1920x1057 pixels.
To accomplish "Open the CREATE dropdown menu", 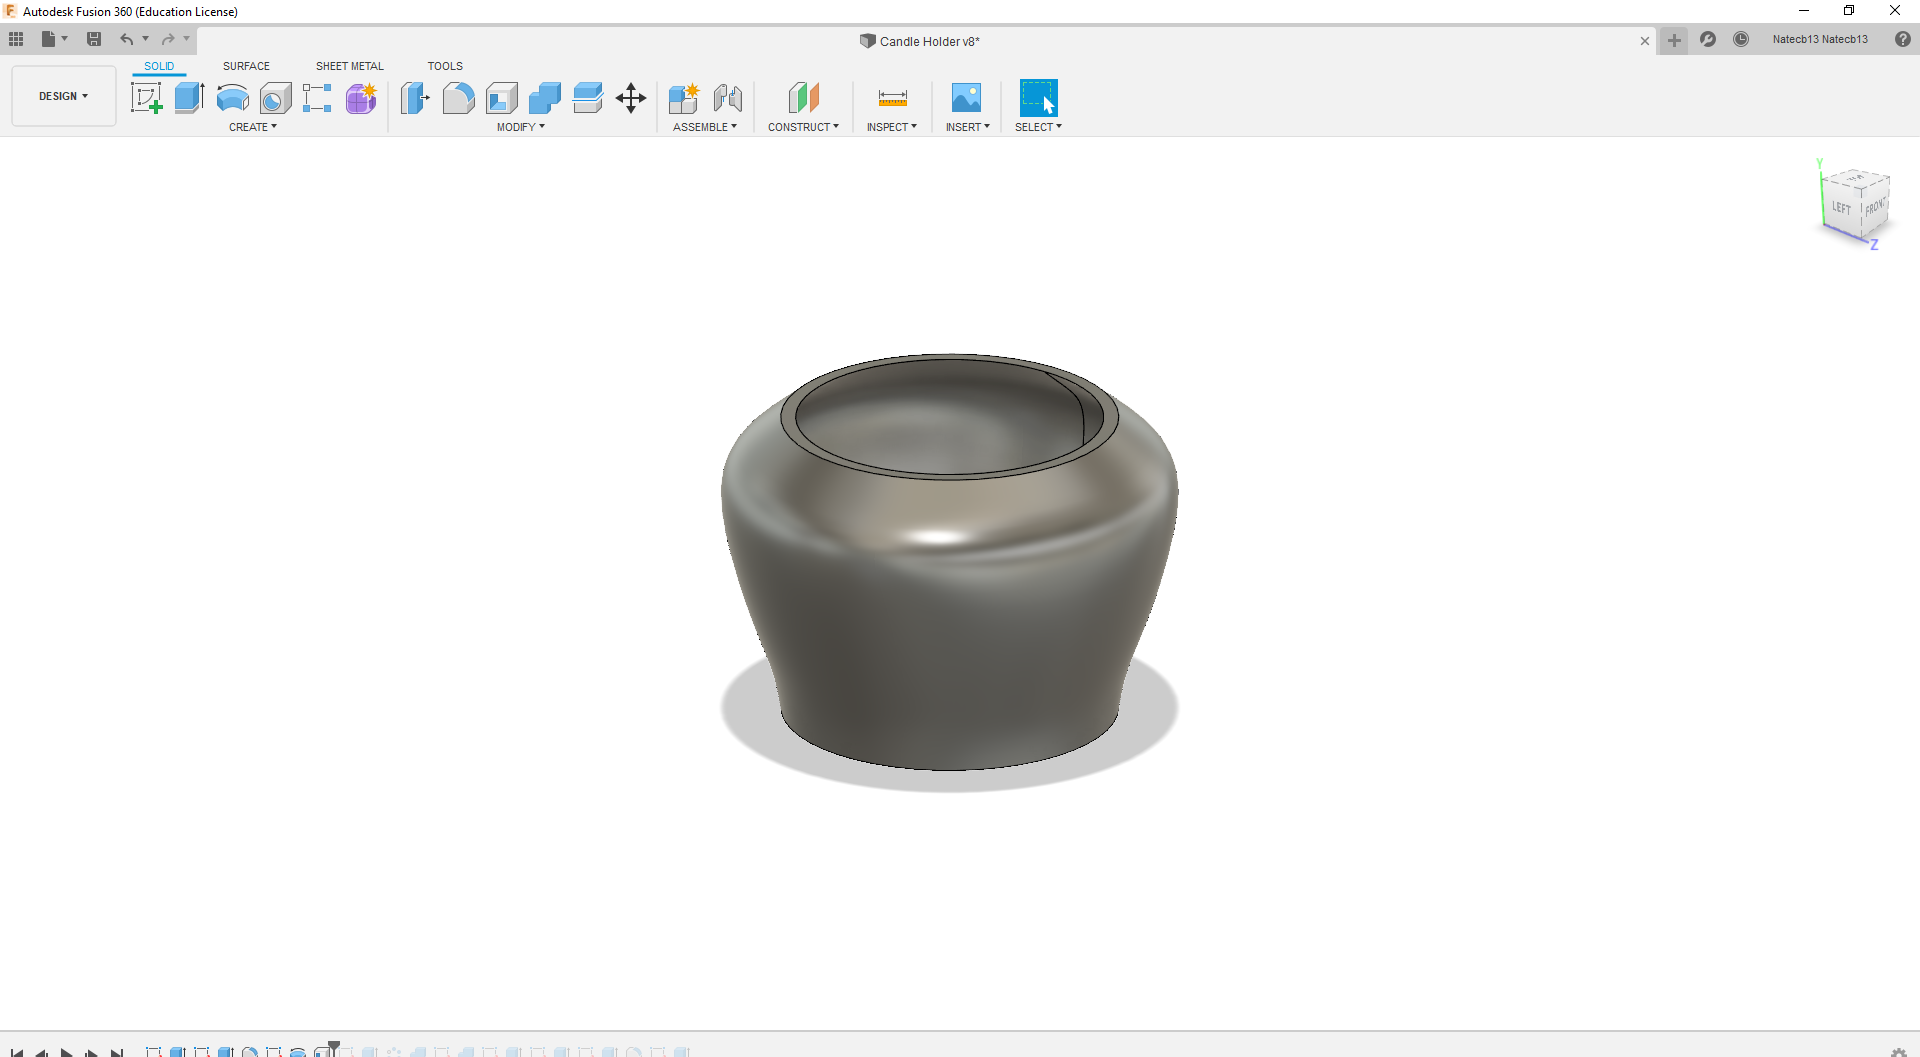I will [x=253, y=127].
